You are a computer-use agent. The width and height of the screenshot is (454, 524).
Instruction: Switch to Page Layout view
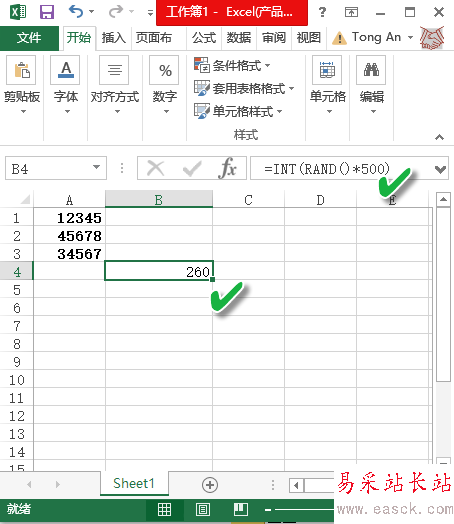203,509
